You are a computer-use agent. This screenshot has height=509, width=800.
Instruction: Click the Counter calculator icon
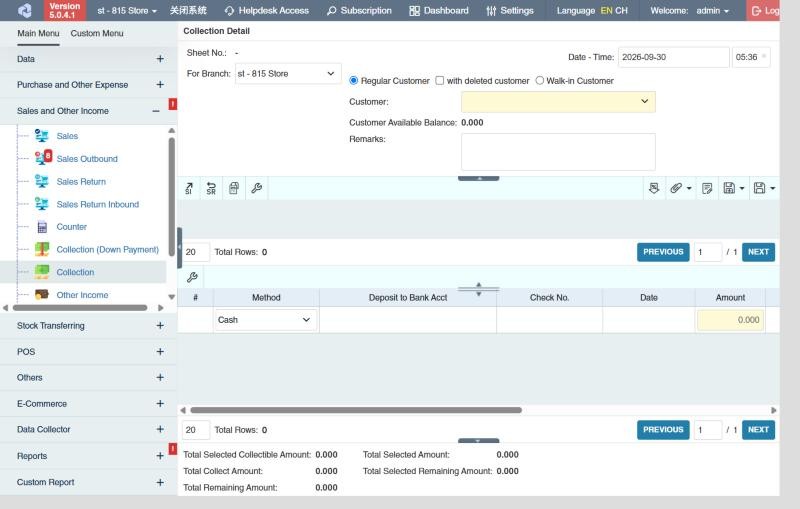pos(42,227)
